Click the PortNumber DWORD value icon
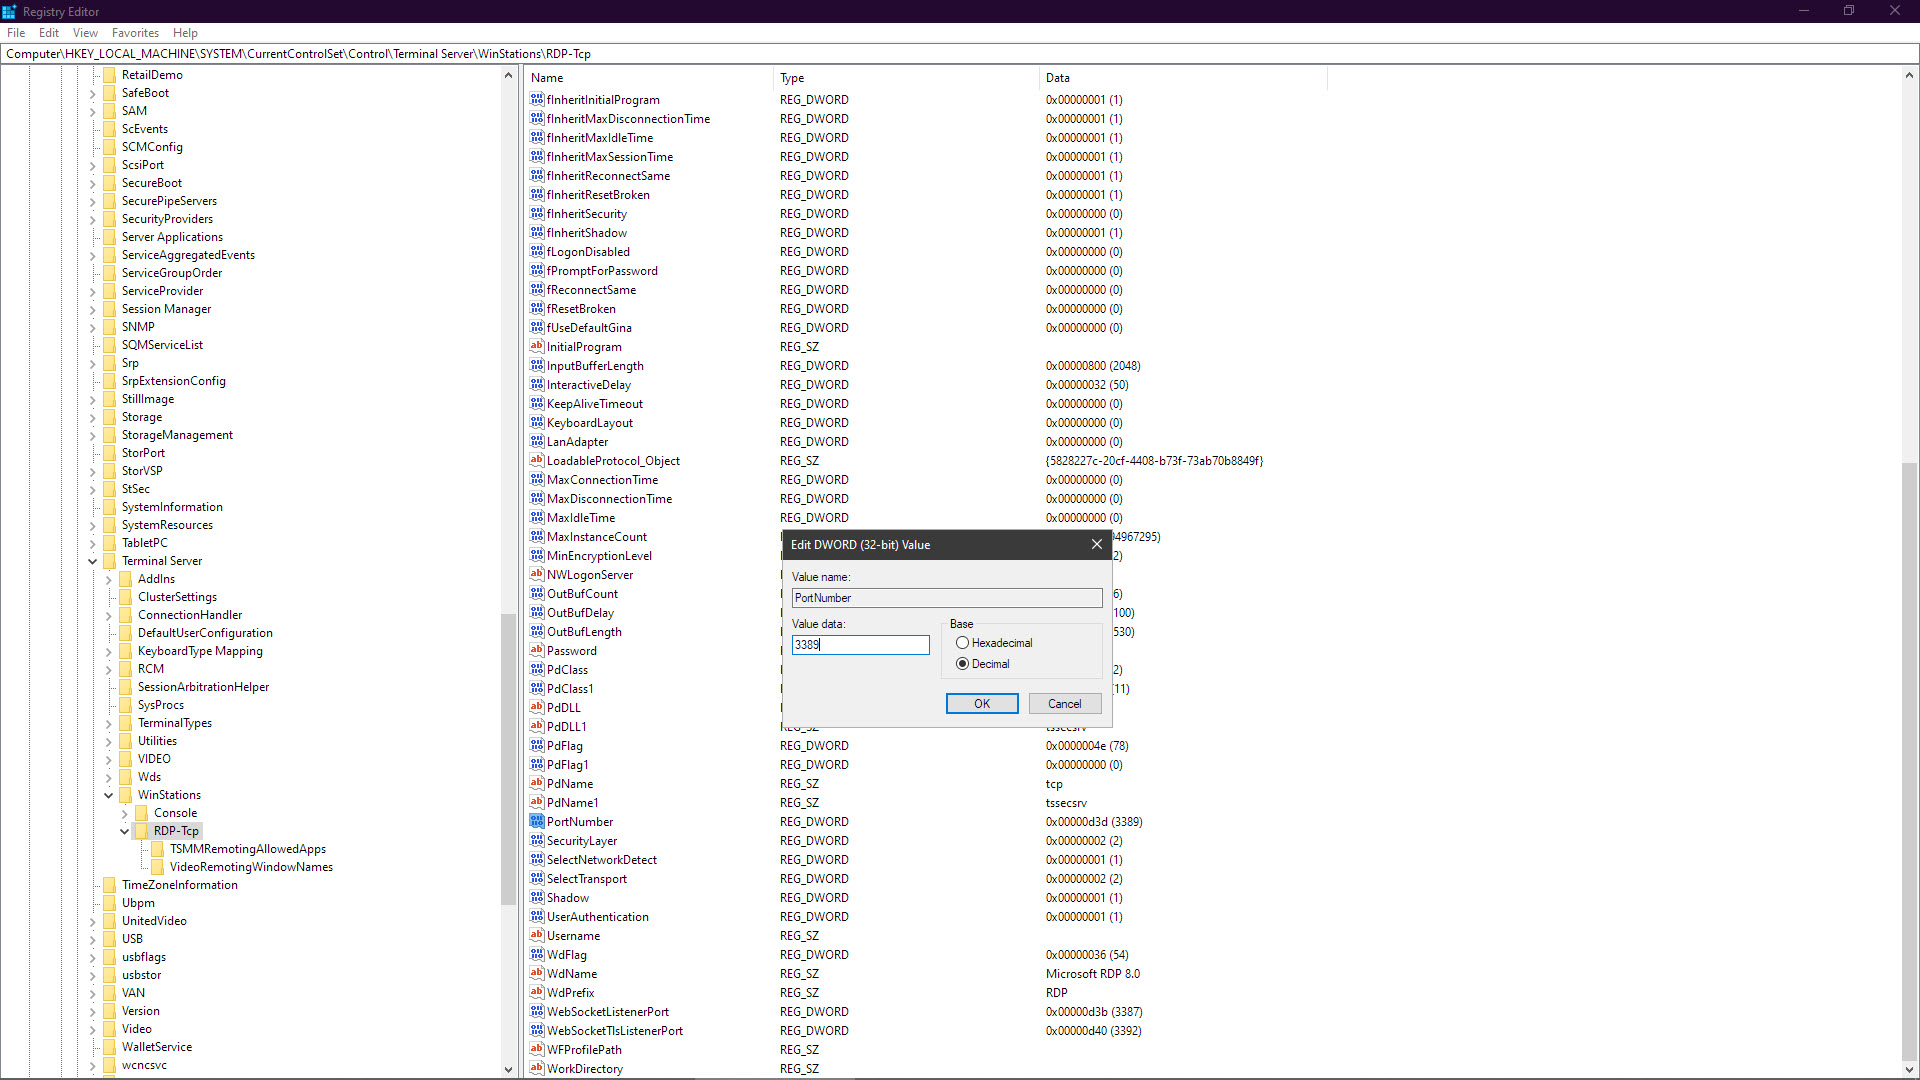 click(x=537, y=821)
